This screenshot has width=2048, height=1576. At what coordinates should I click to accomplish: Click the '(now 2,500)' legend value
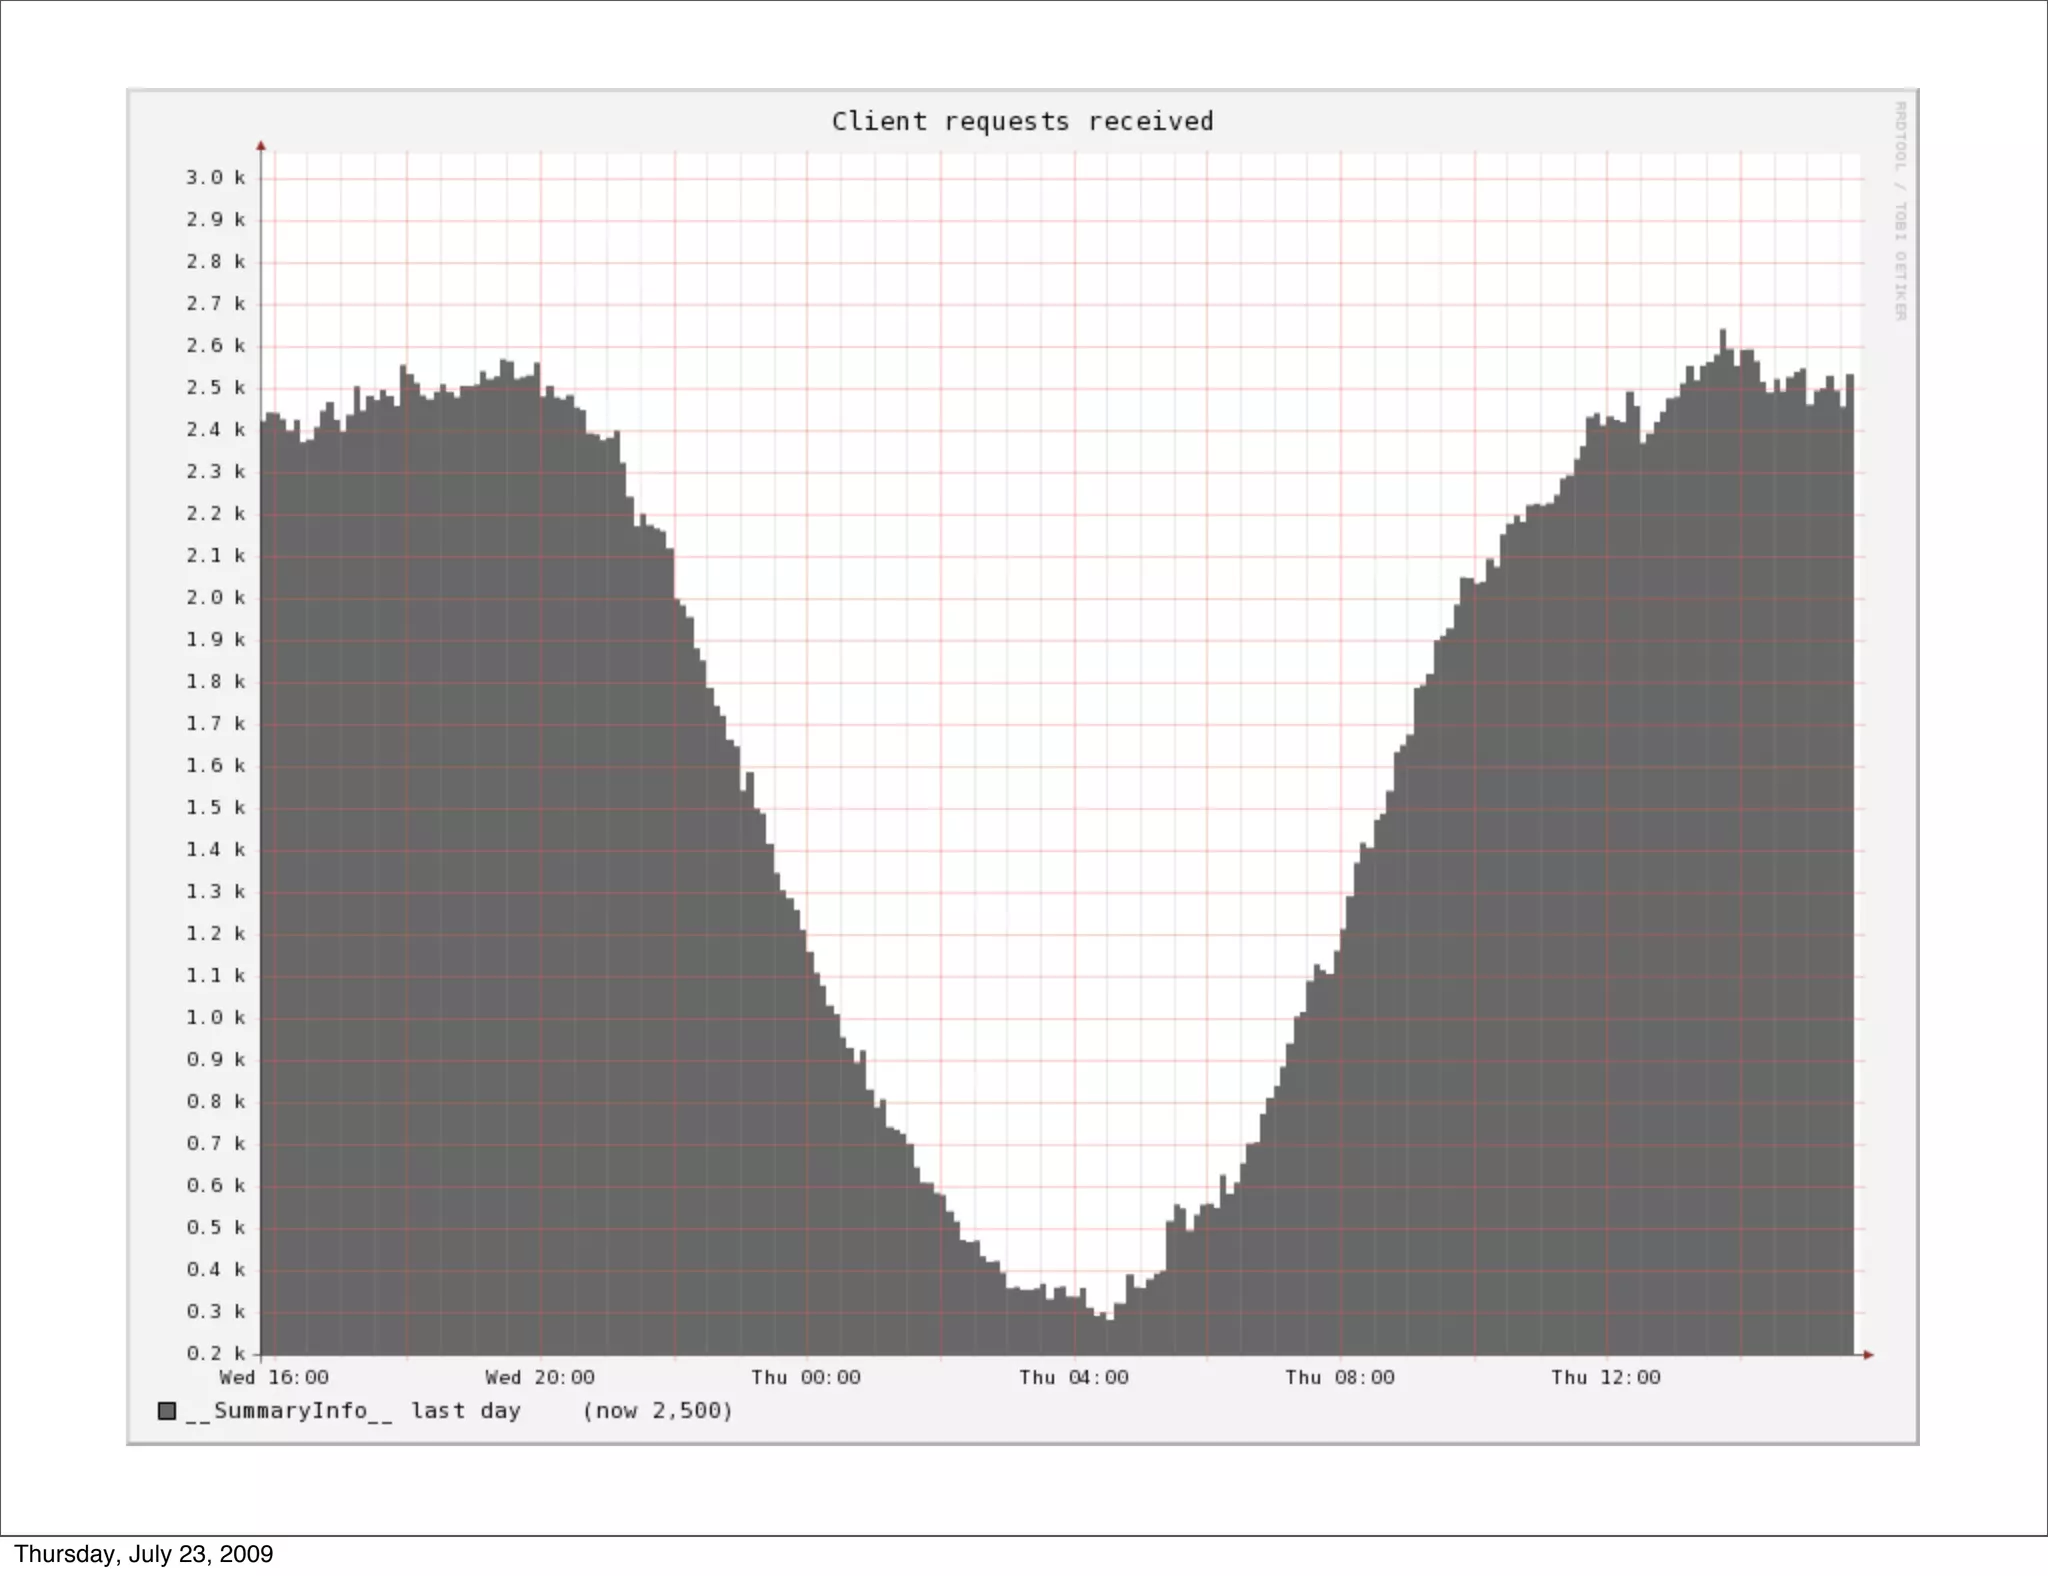[x=658, y=1410]
